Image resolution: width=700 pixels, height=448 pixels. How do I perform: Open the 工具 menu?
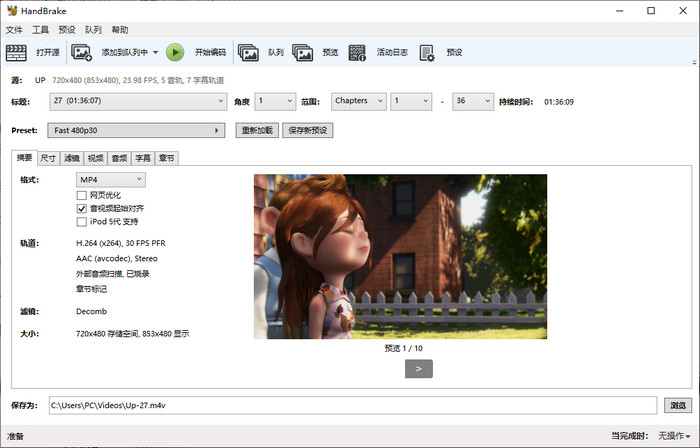click(40, 30)
